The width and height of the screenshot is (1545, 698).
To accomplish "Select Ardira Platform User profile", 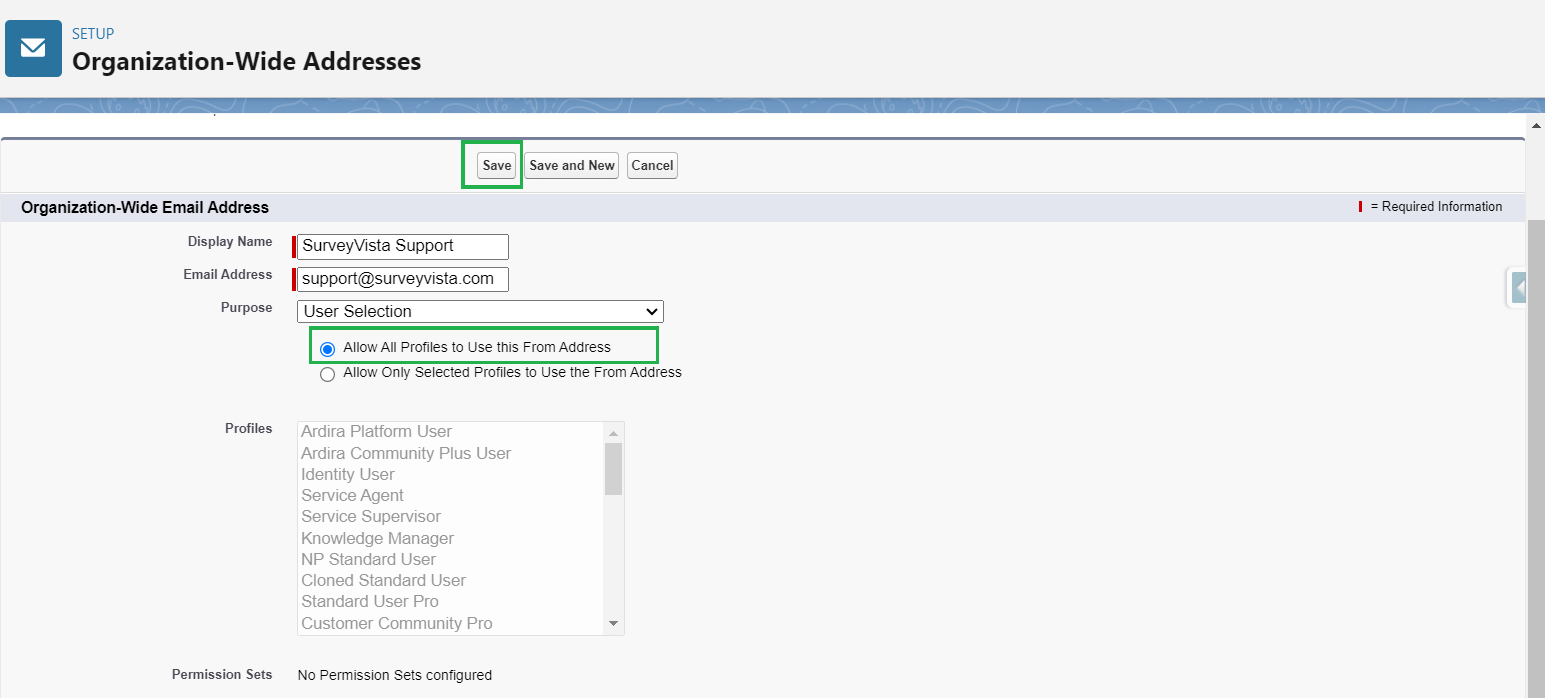I will [376, 432].
